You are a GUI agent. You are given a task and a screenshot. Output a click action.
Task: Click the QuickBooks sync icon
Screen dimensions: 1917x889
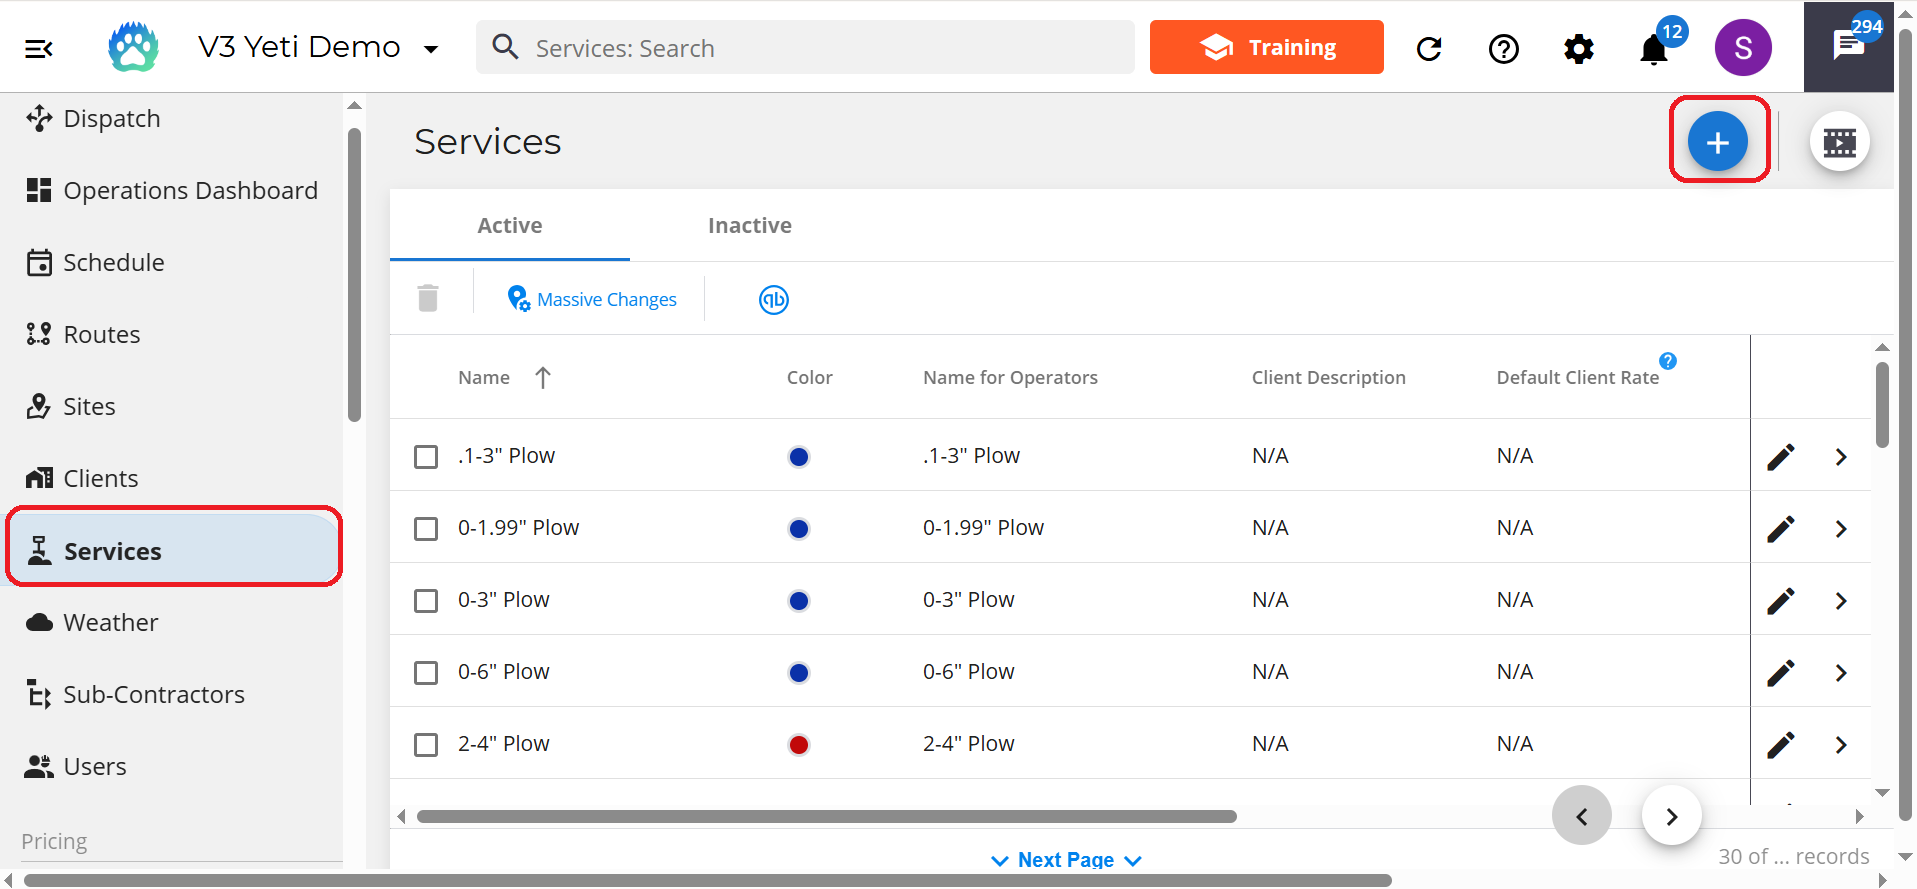tap(773, 300)
